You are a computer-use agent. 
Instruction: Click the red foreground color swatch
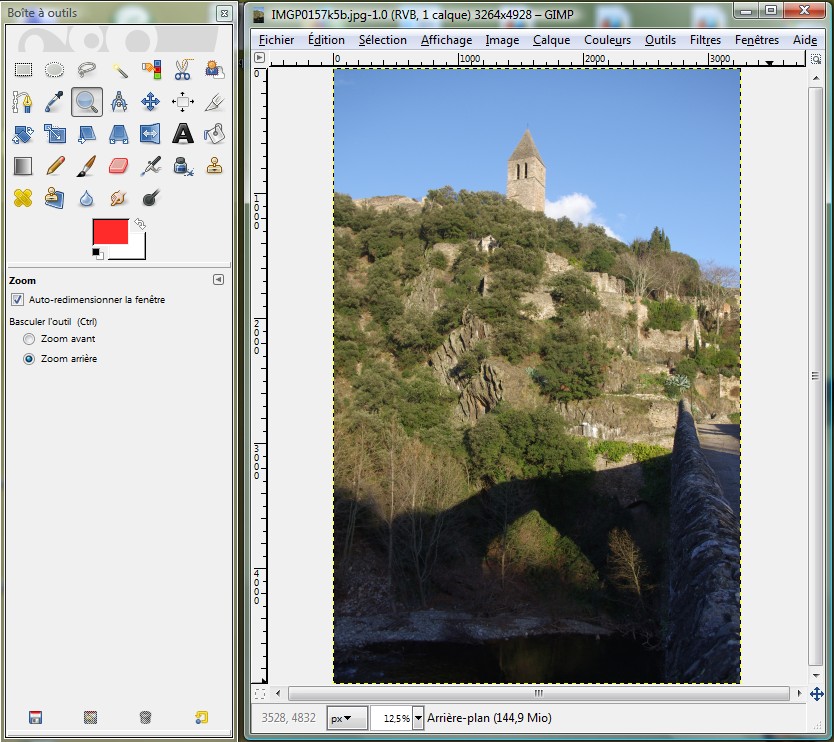coord(110,231)
